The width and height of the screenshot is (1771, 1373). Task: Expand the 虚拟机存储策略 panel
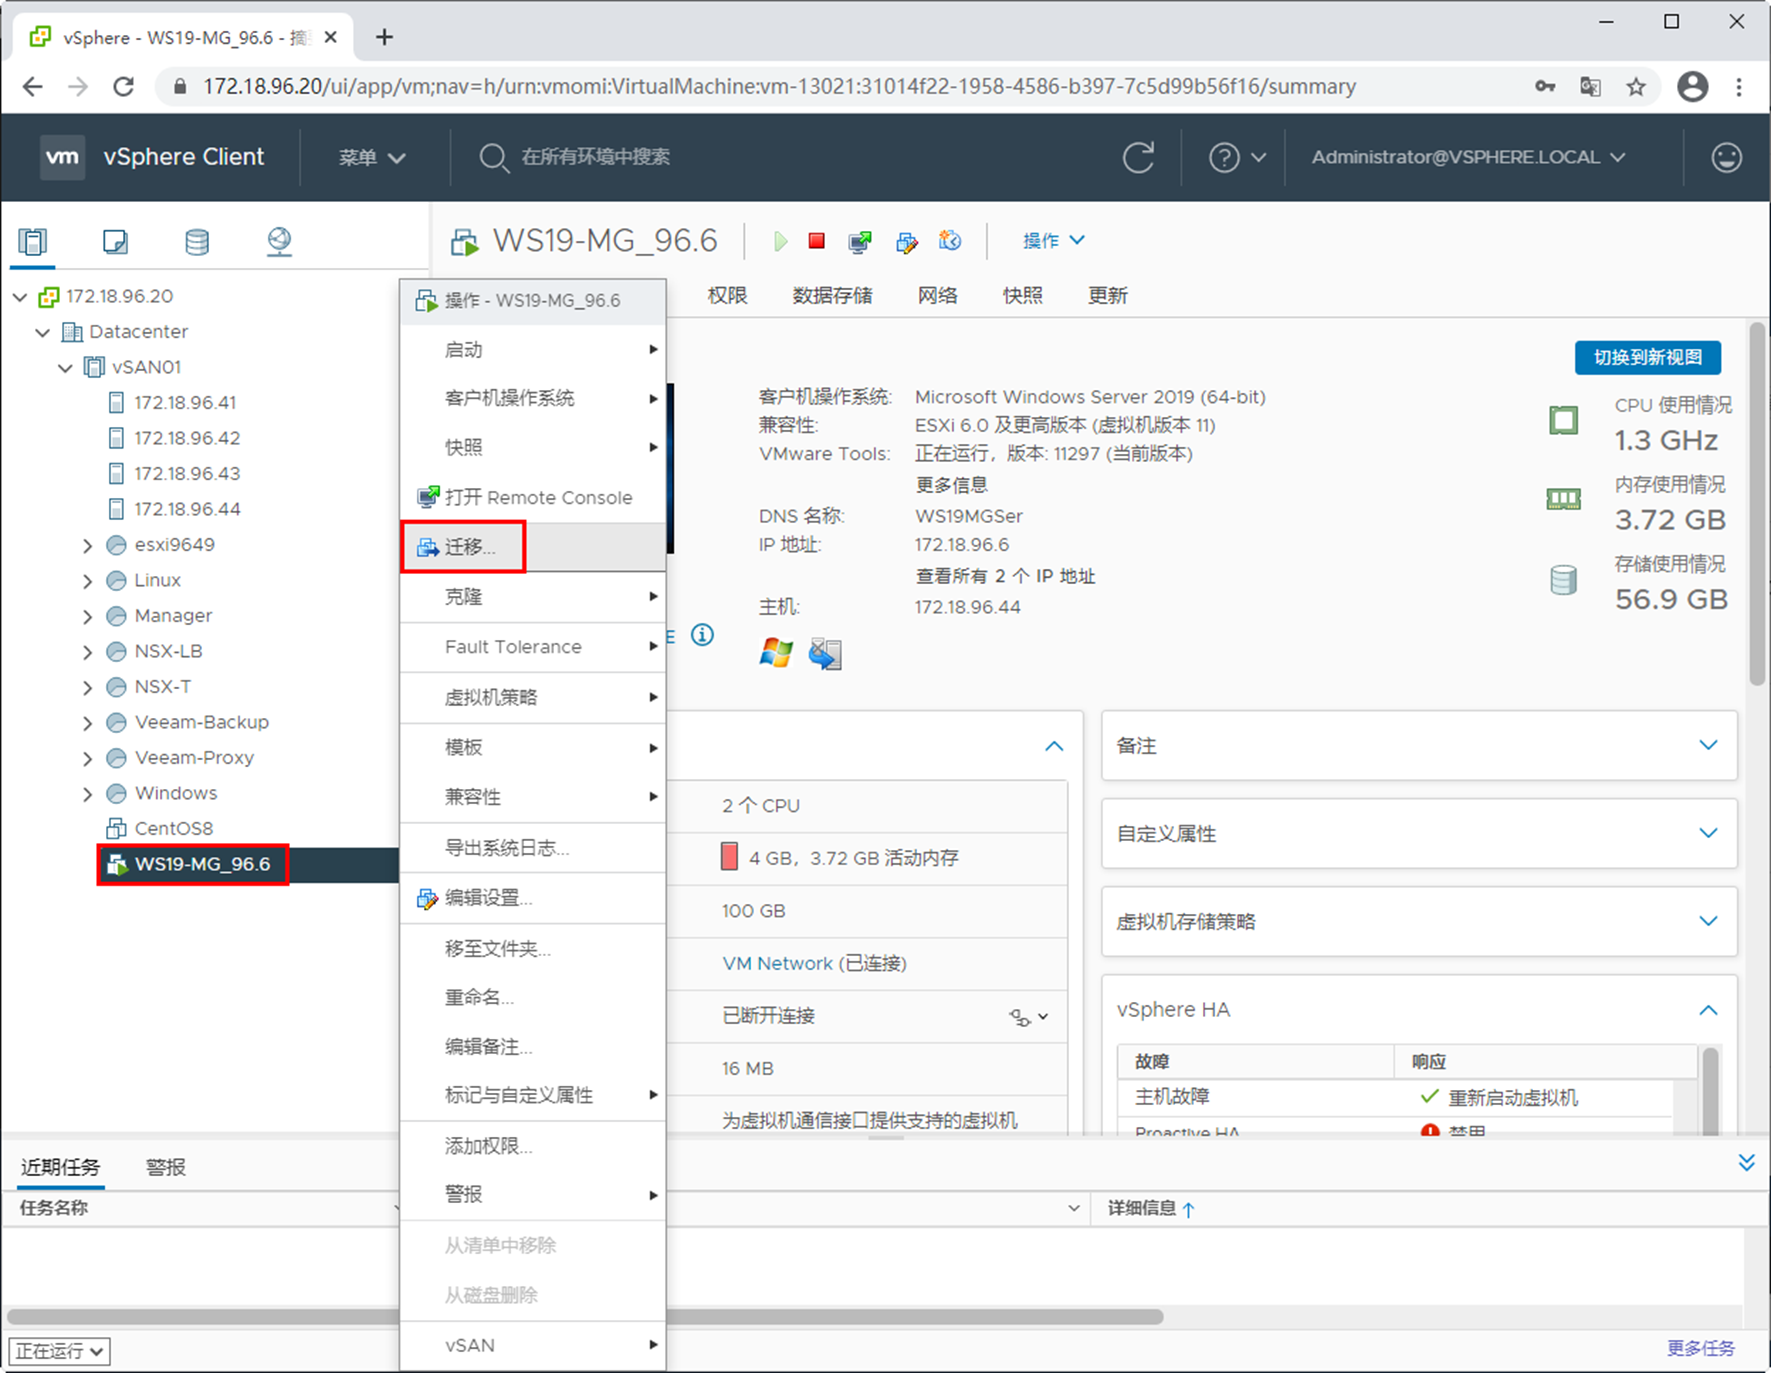point(1708,922)
